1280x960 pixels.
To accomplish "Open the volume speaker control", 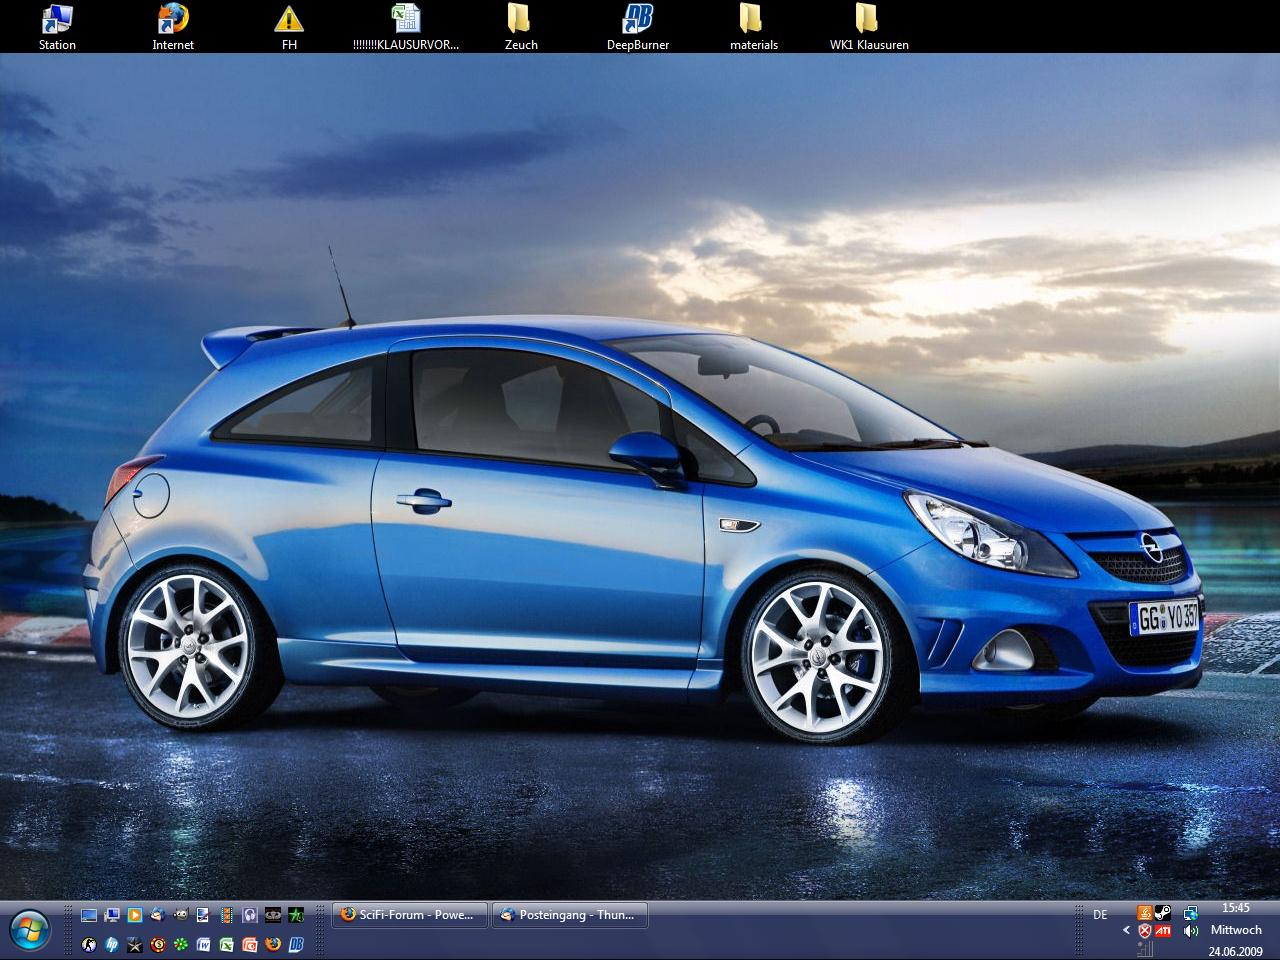I will click(x=1190, y=930).
